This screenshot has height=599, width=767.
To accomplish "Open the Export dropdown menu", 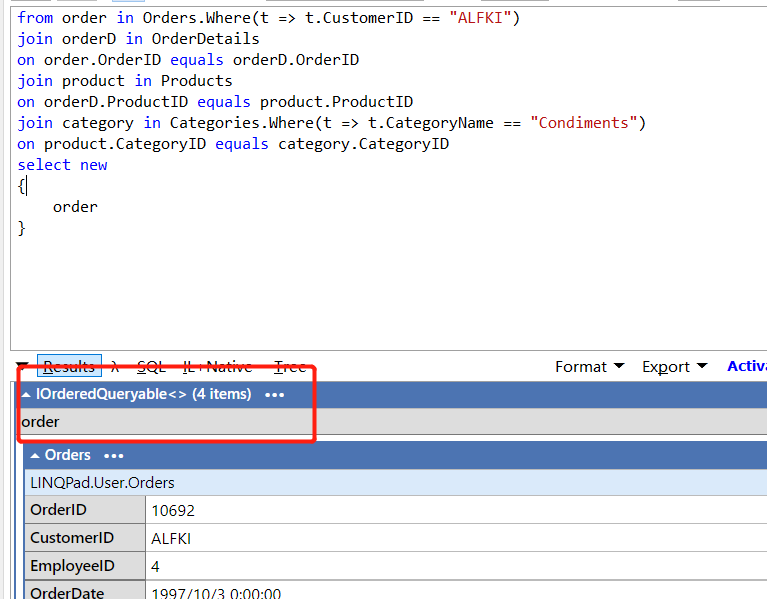I will pos(675,366).
